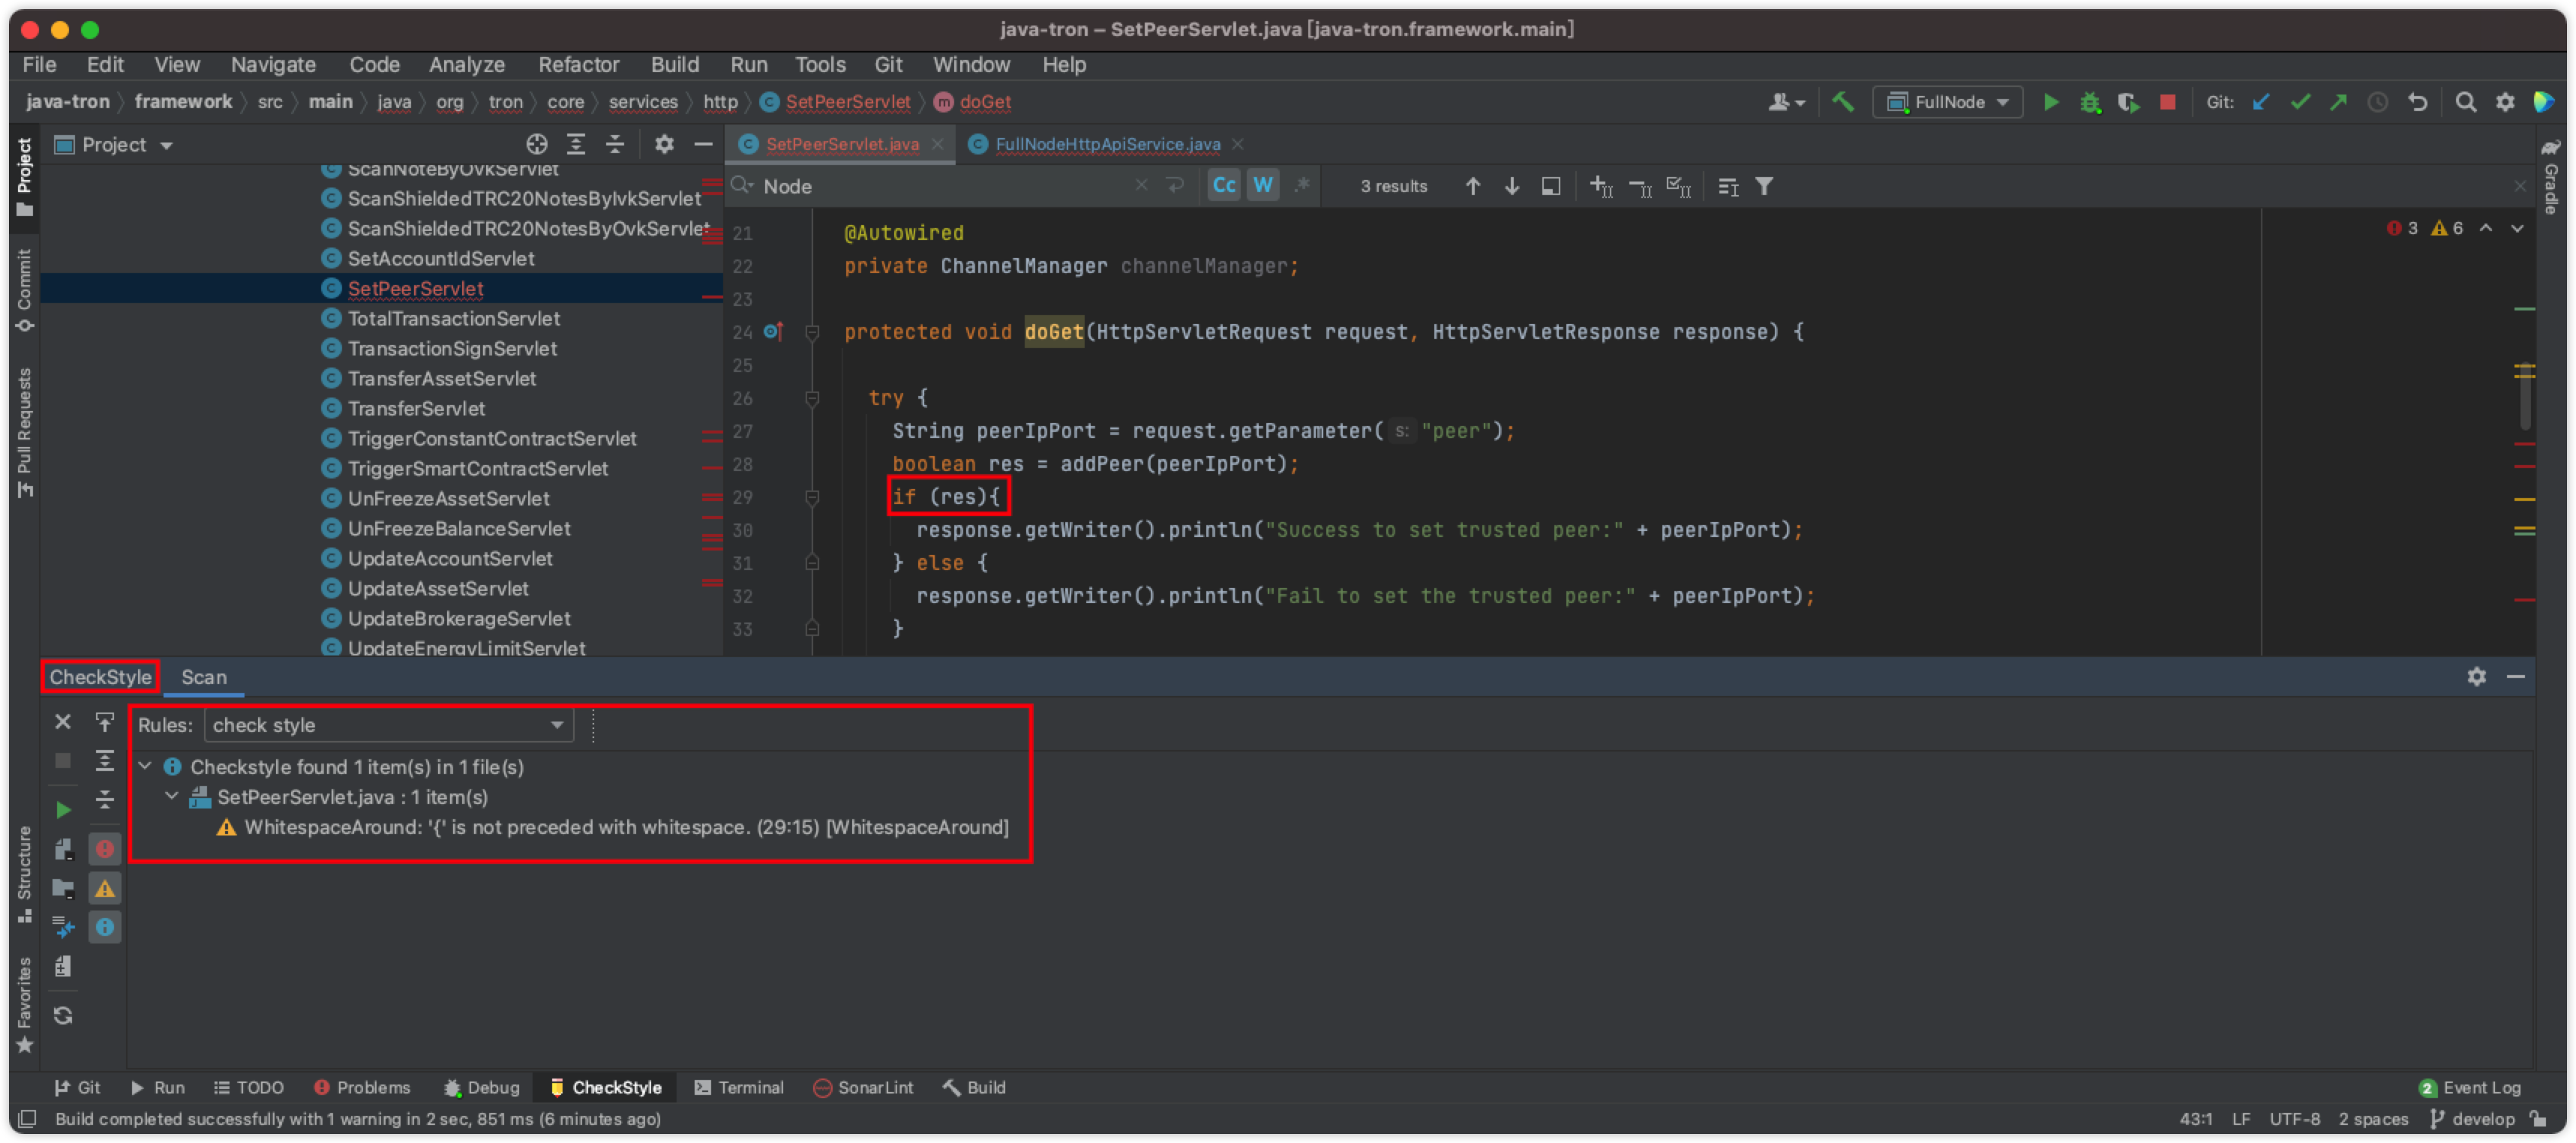This screenshot has height=1143, width=2576.
Task: Click Git update project arrow icon
Action: tap(2260, 102)
